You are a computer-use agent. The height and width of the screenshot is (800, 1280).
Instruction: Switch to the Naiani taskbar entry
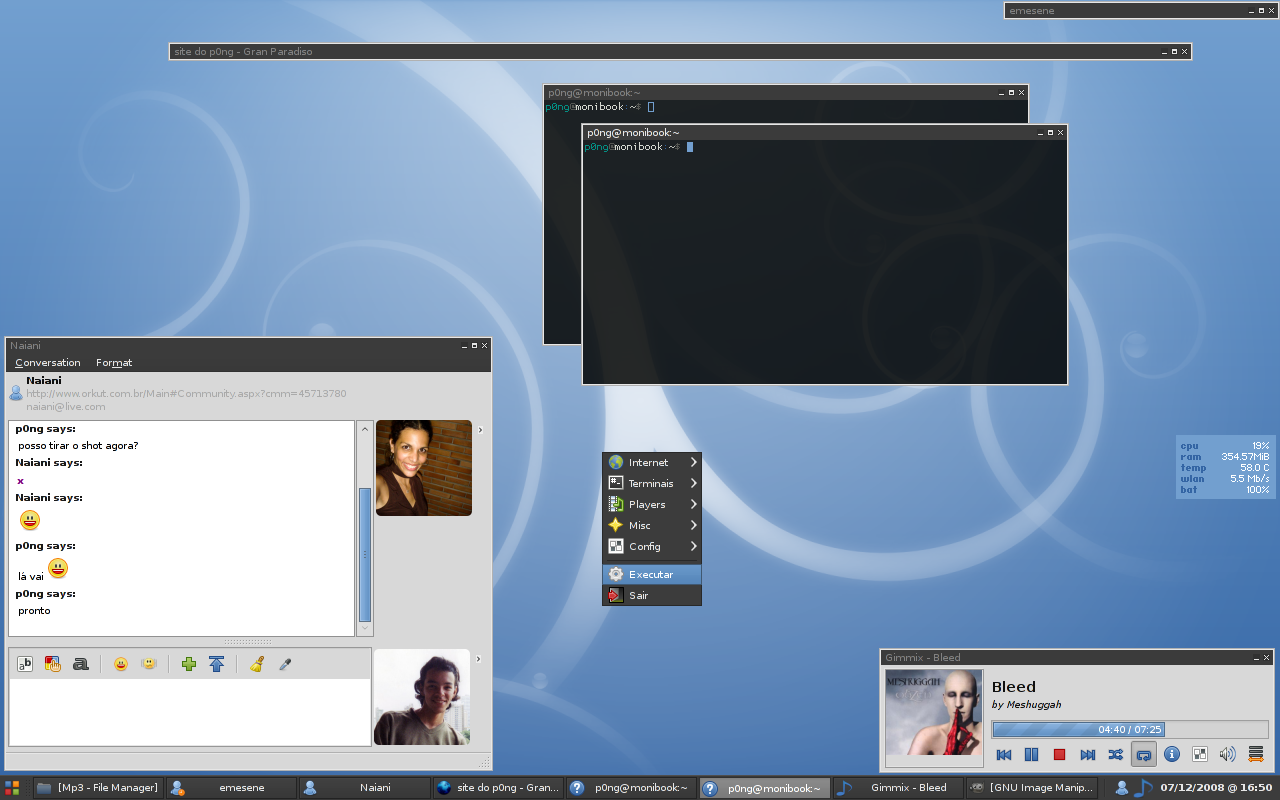point(365,788)
